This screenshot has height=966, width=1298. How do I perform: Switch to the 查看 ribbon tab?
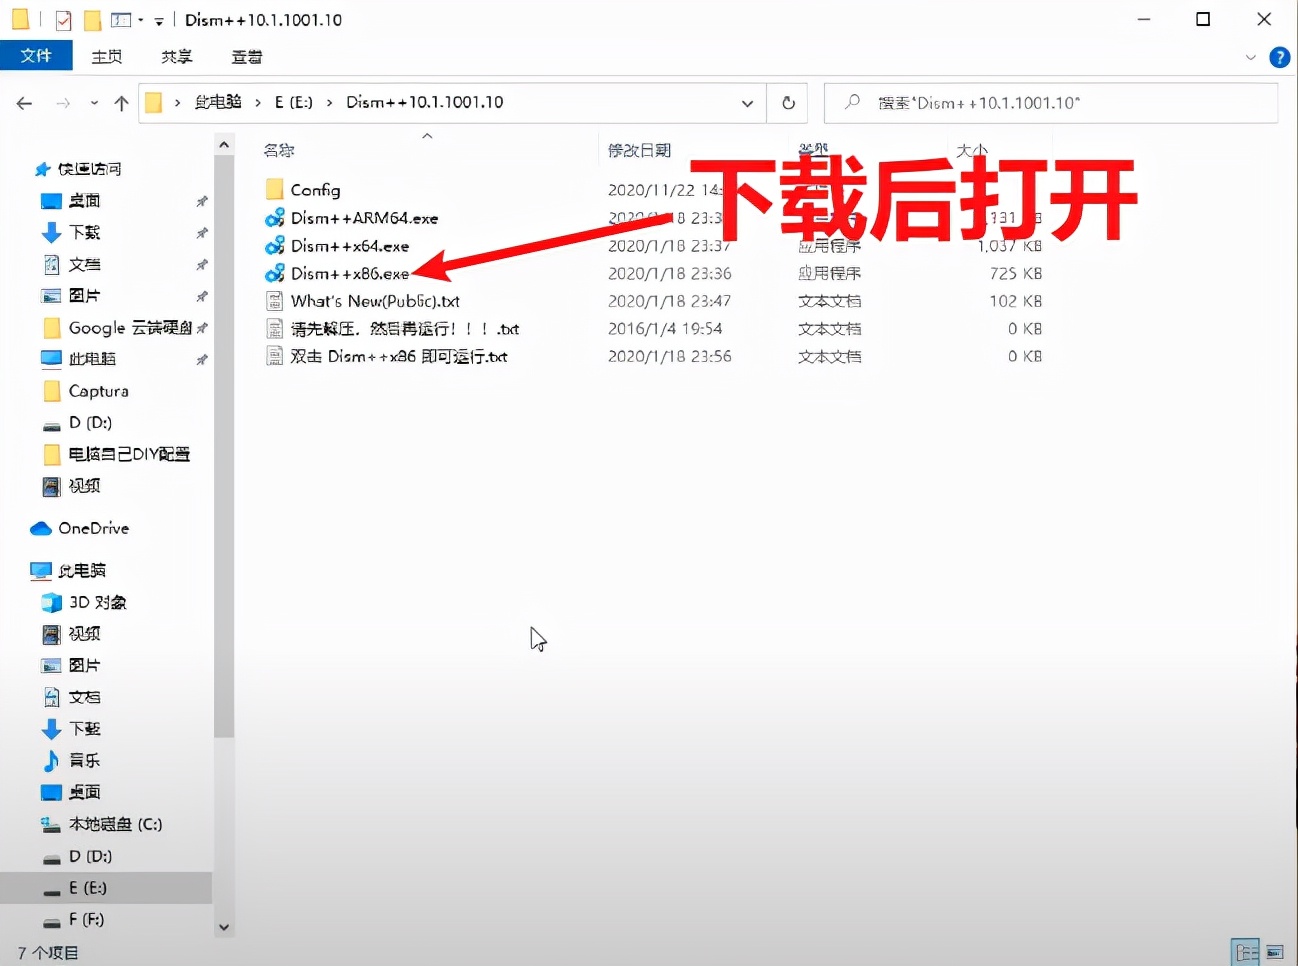pyautogui.click(x=246, y=57)
